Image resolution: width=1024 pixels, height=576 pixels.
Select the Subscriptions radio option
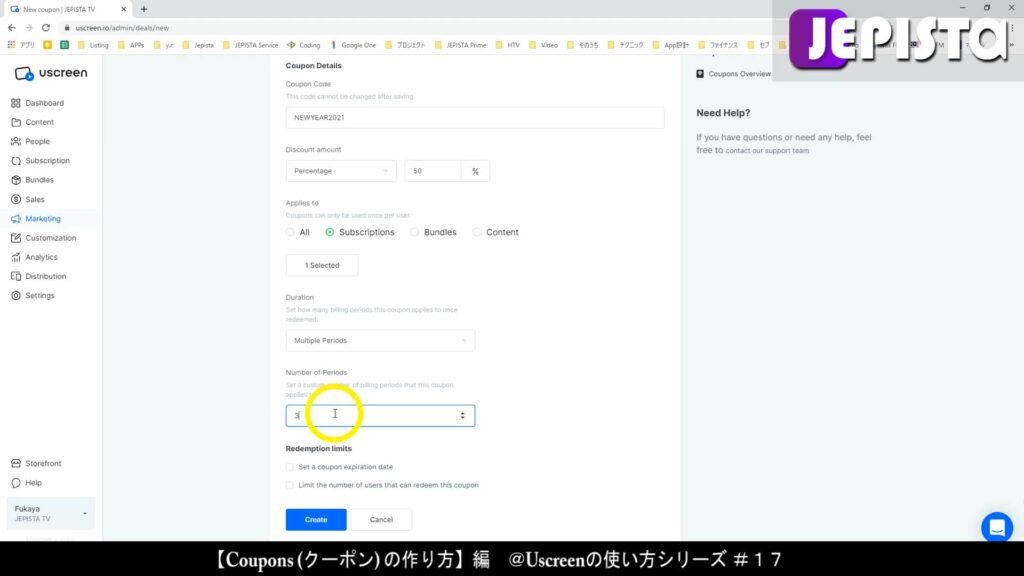click(x=329, y=232)
